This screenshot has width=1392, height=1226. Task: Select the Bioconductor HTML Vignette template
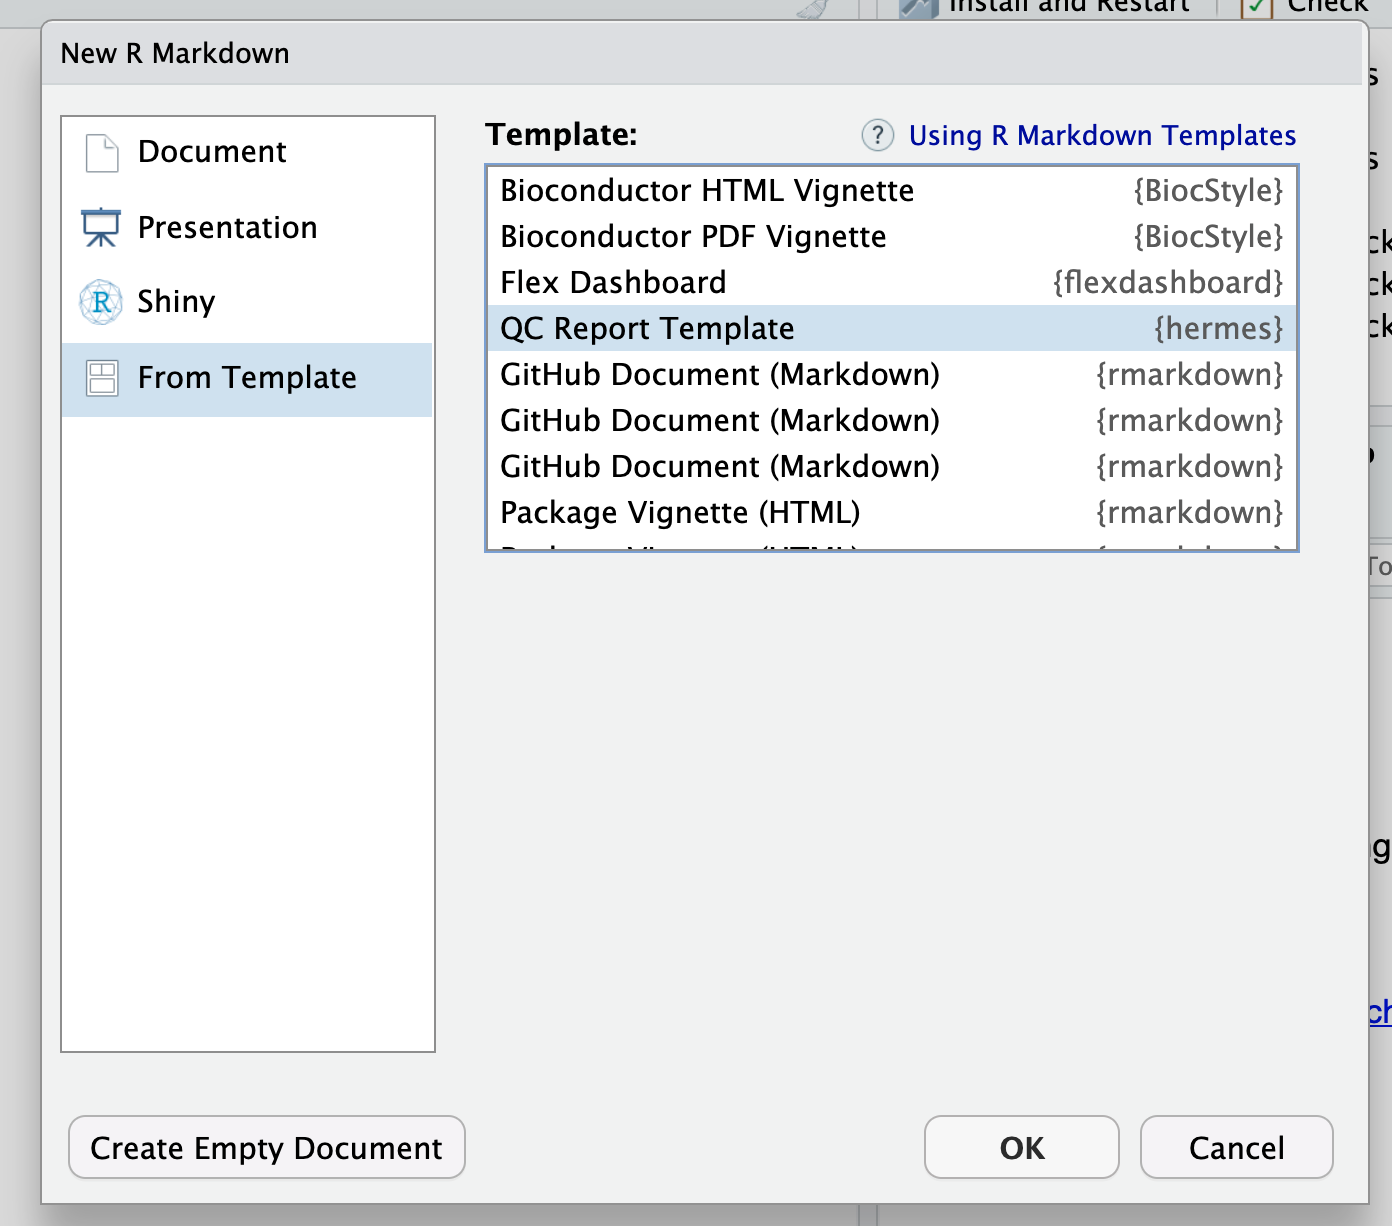pos(707,190)
